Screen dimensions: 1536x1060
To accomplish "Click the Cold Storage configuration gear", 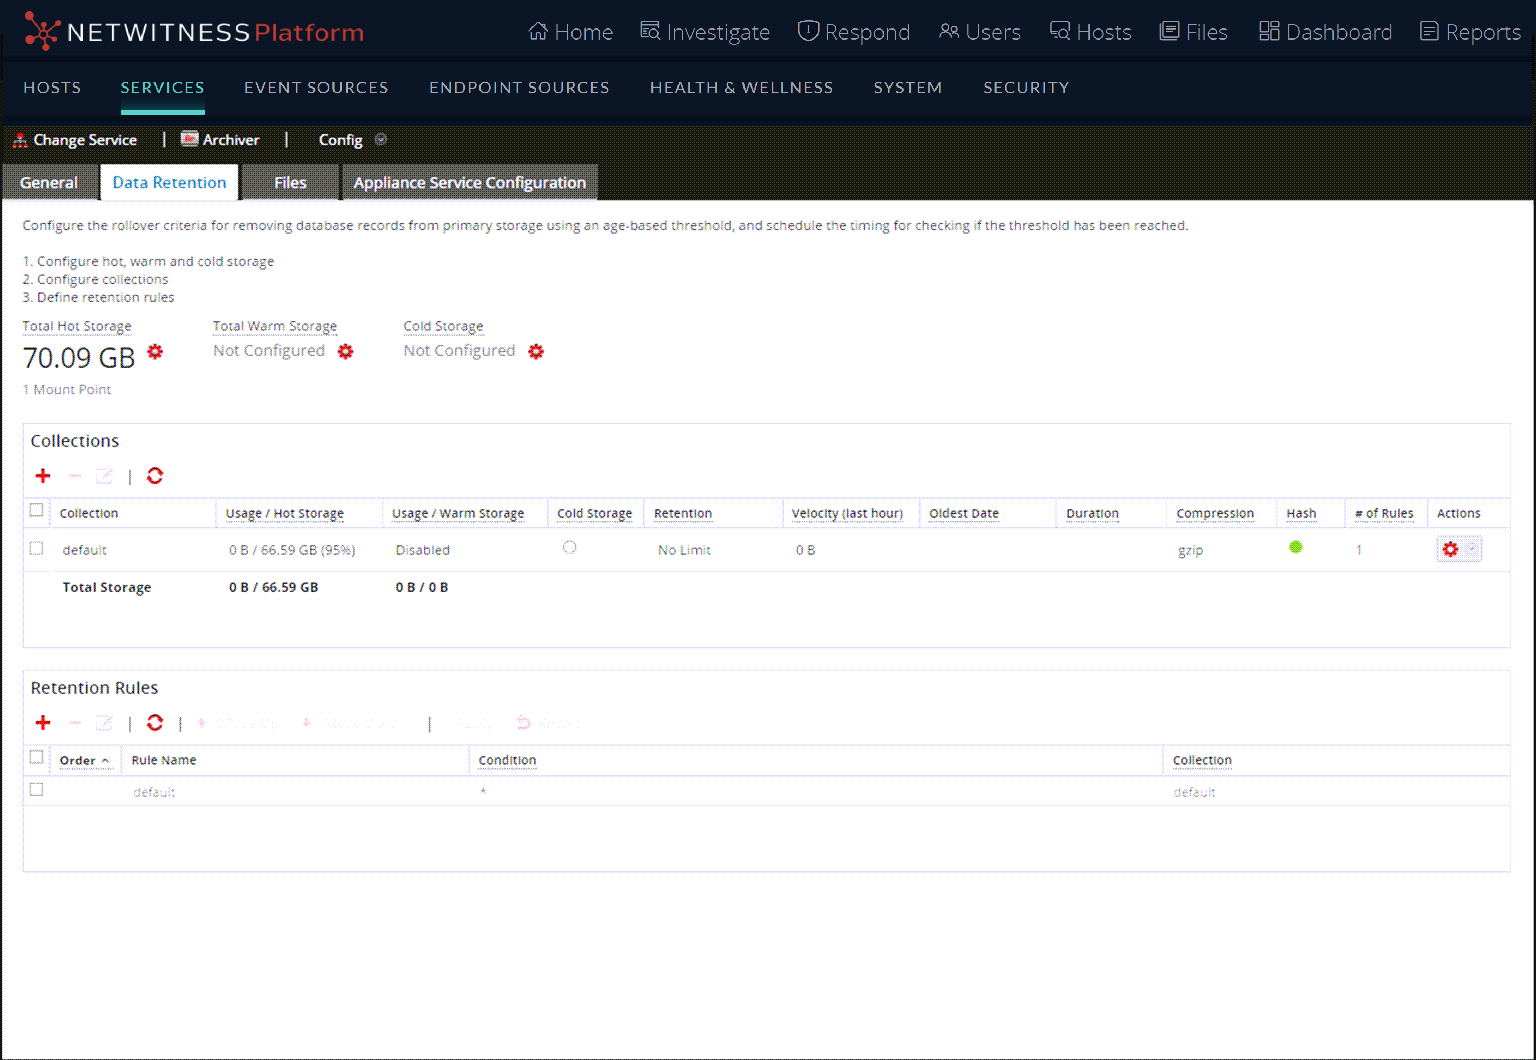I will click(x=536, y=352).
